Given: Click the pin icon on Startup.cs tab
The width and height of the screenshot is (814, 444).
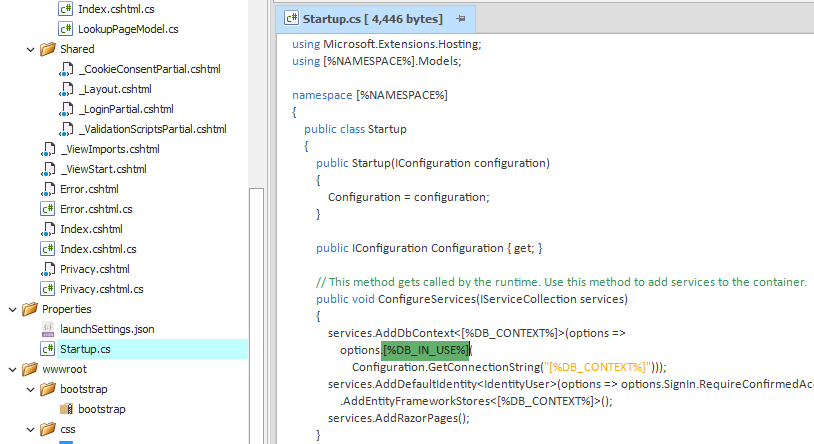Looking at the screenshot, I should point(460,19).
